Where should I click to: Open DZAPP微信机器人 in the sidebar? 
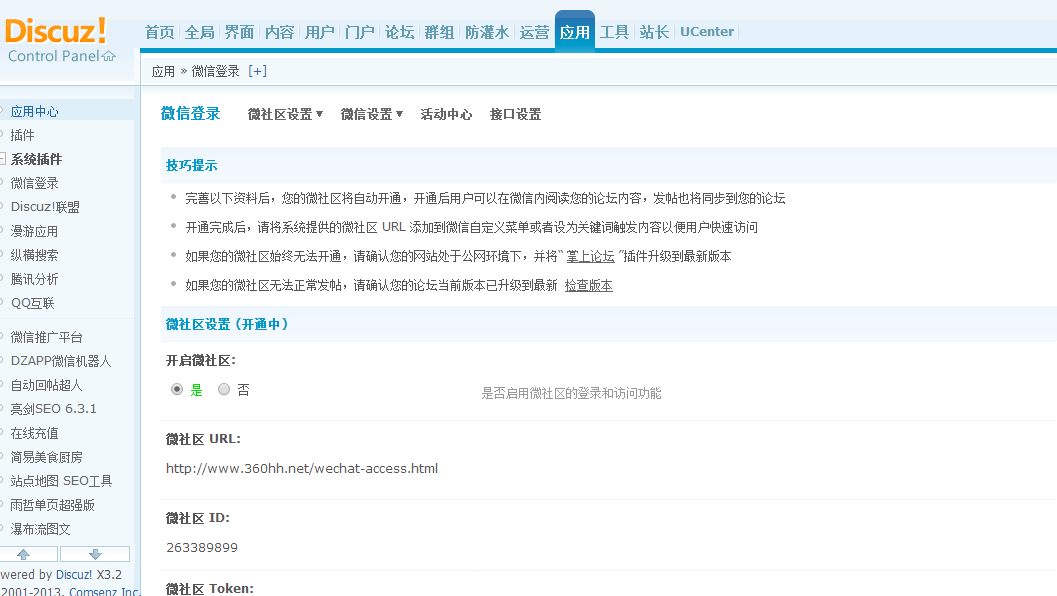click(x=61, y=361)
